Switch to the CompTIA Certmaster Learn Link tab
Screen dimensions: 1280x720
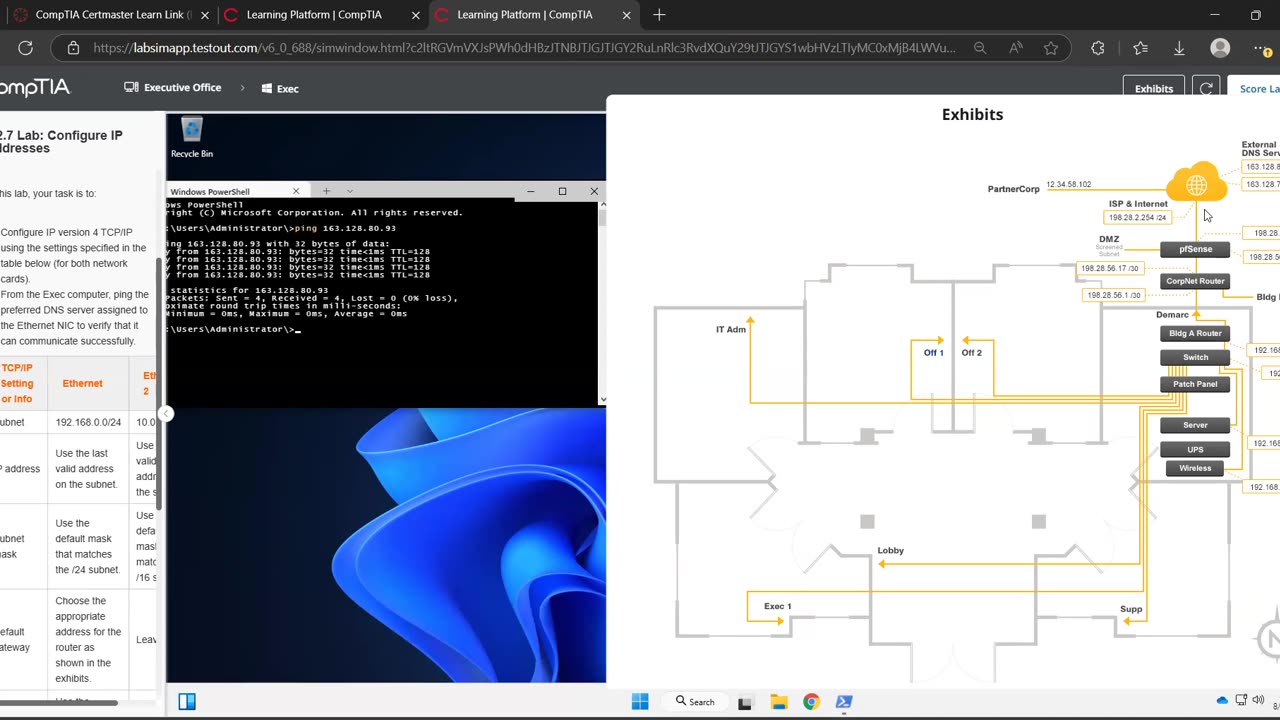[x=111, y=15]
